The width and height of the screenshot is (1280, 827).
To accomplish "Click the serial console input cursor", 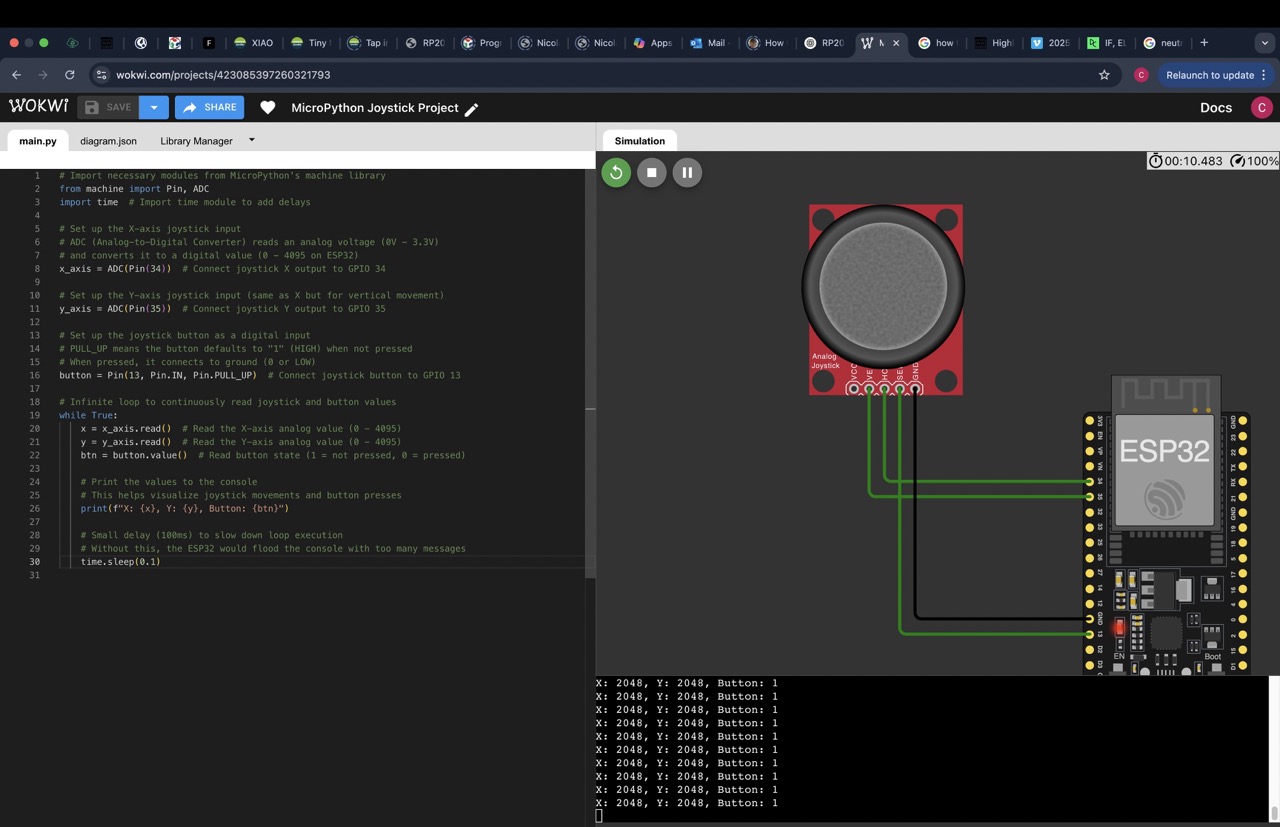I will (599, 816).
